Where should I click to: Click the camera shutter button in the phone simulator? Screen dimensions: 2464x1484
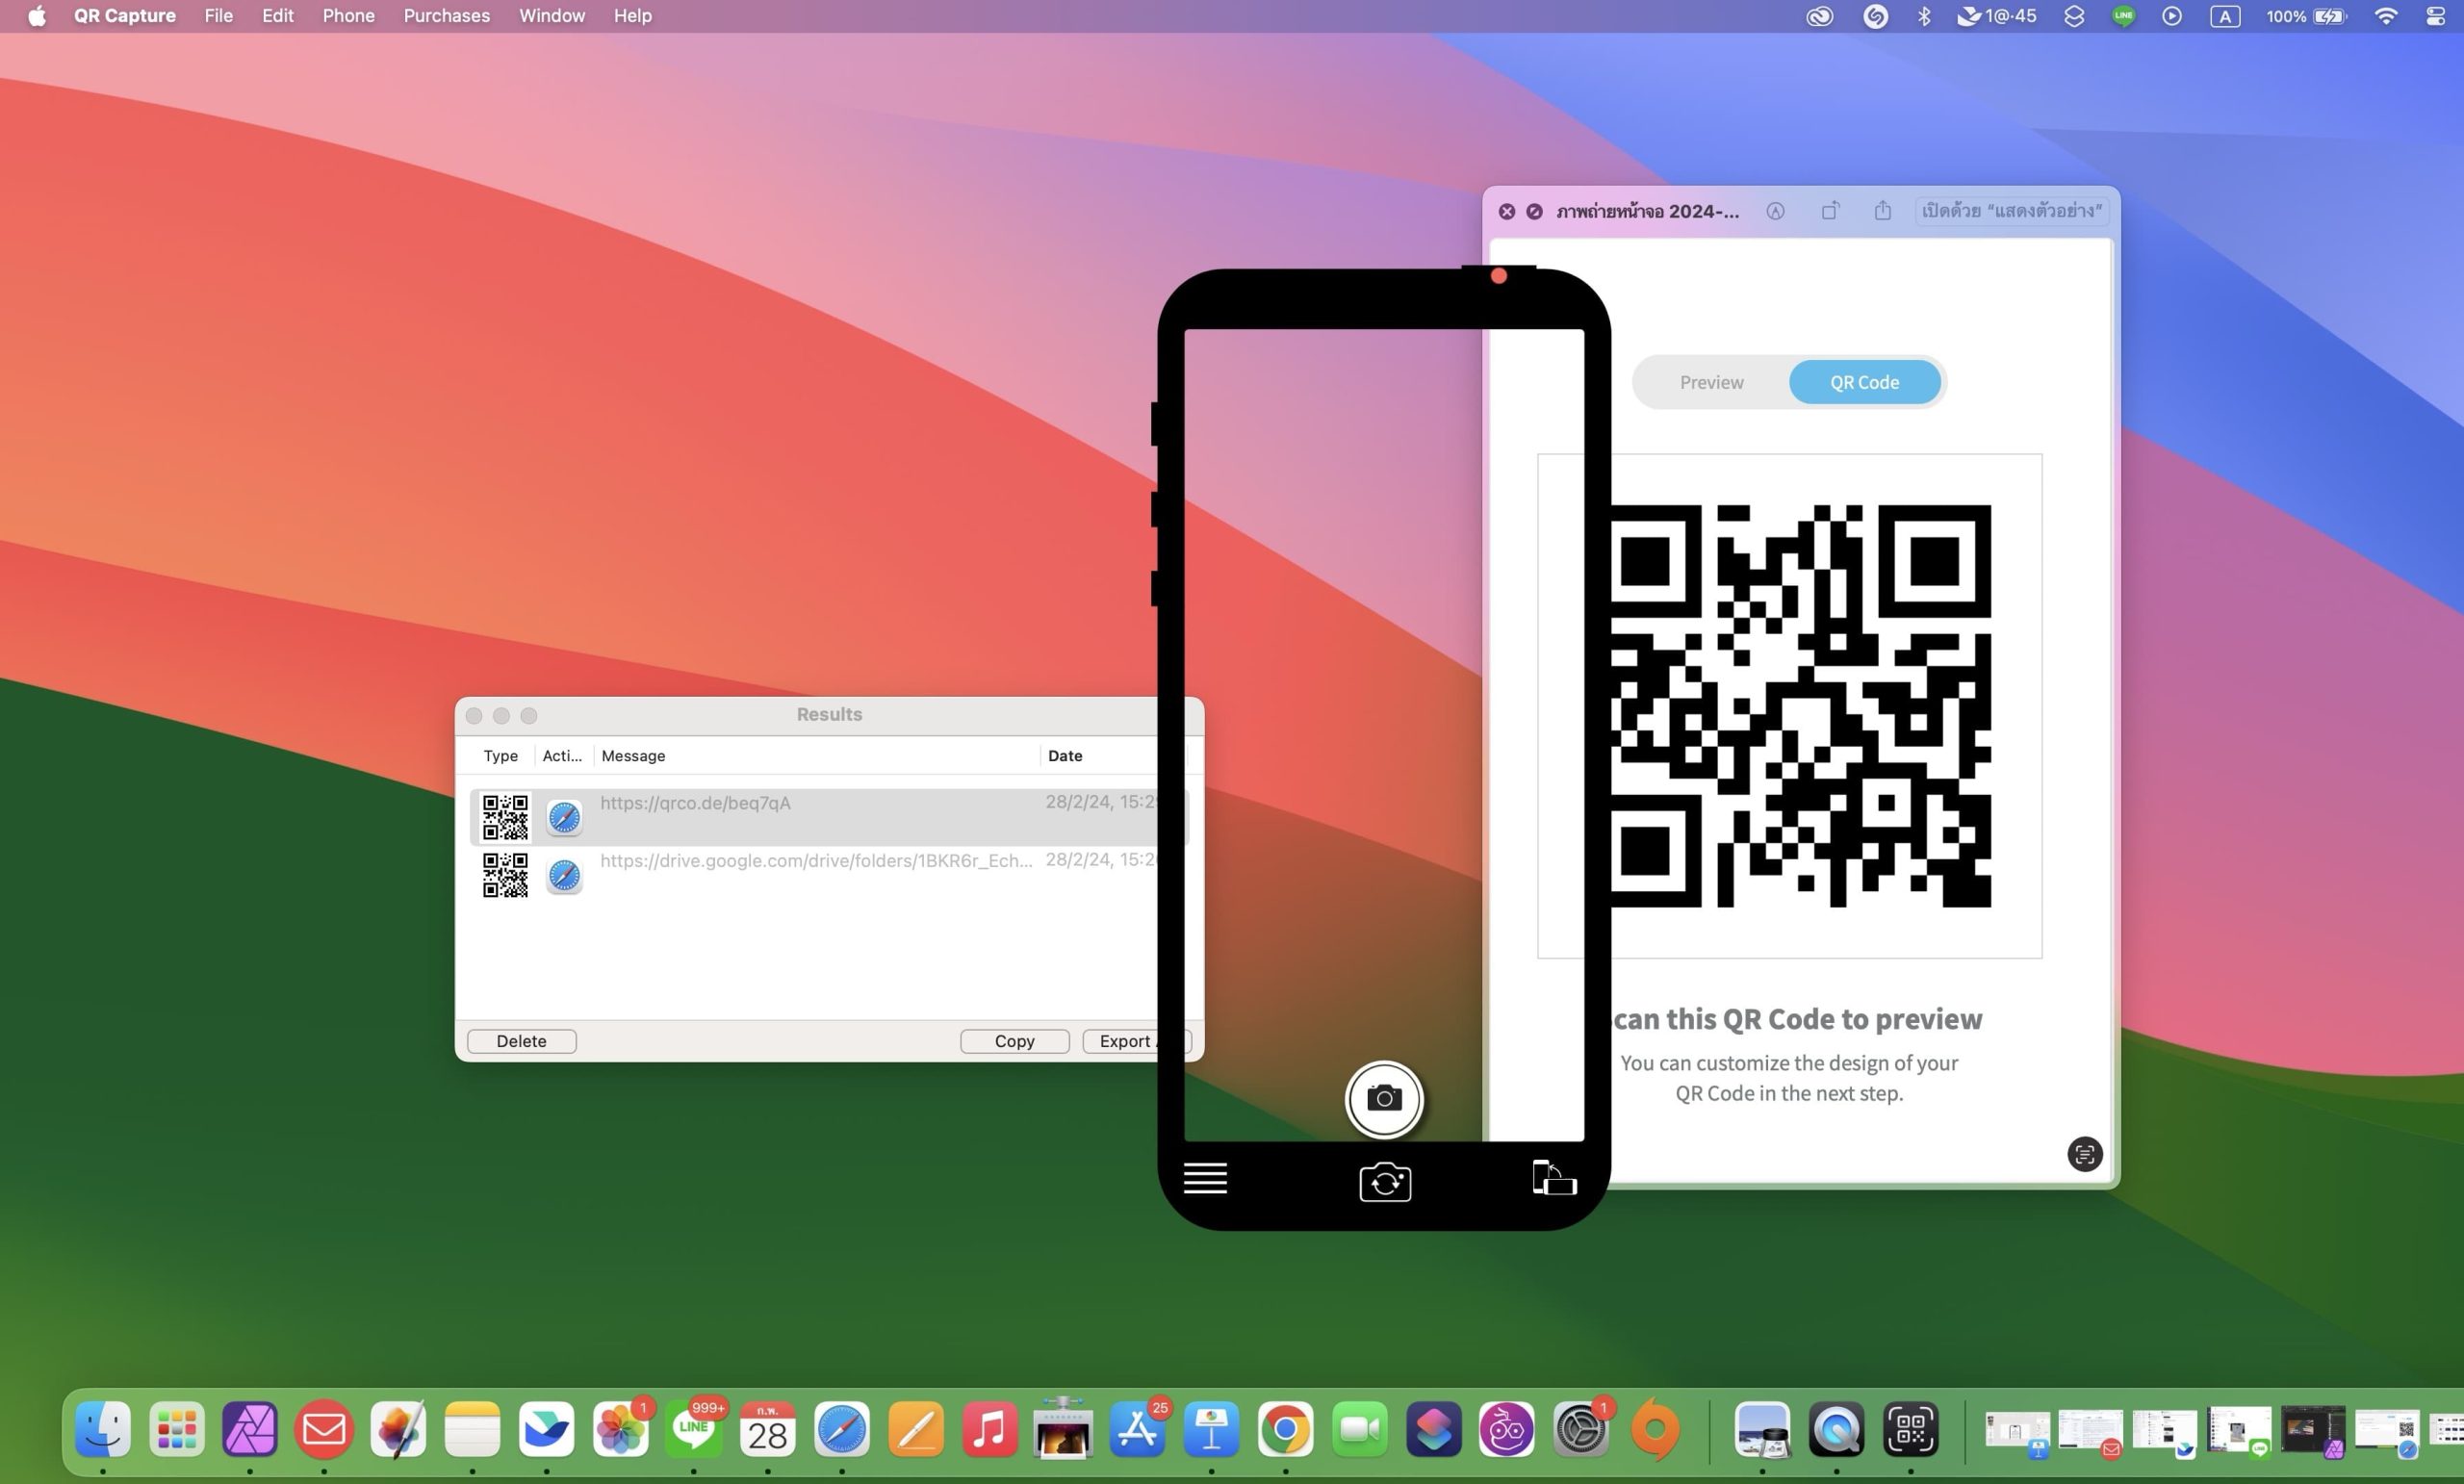[x=1384, y=1099]
